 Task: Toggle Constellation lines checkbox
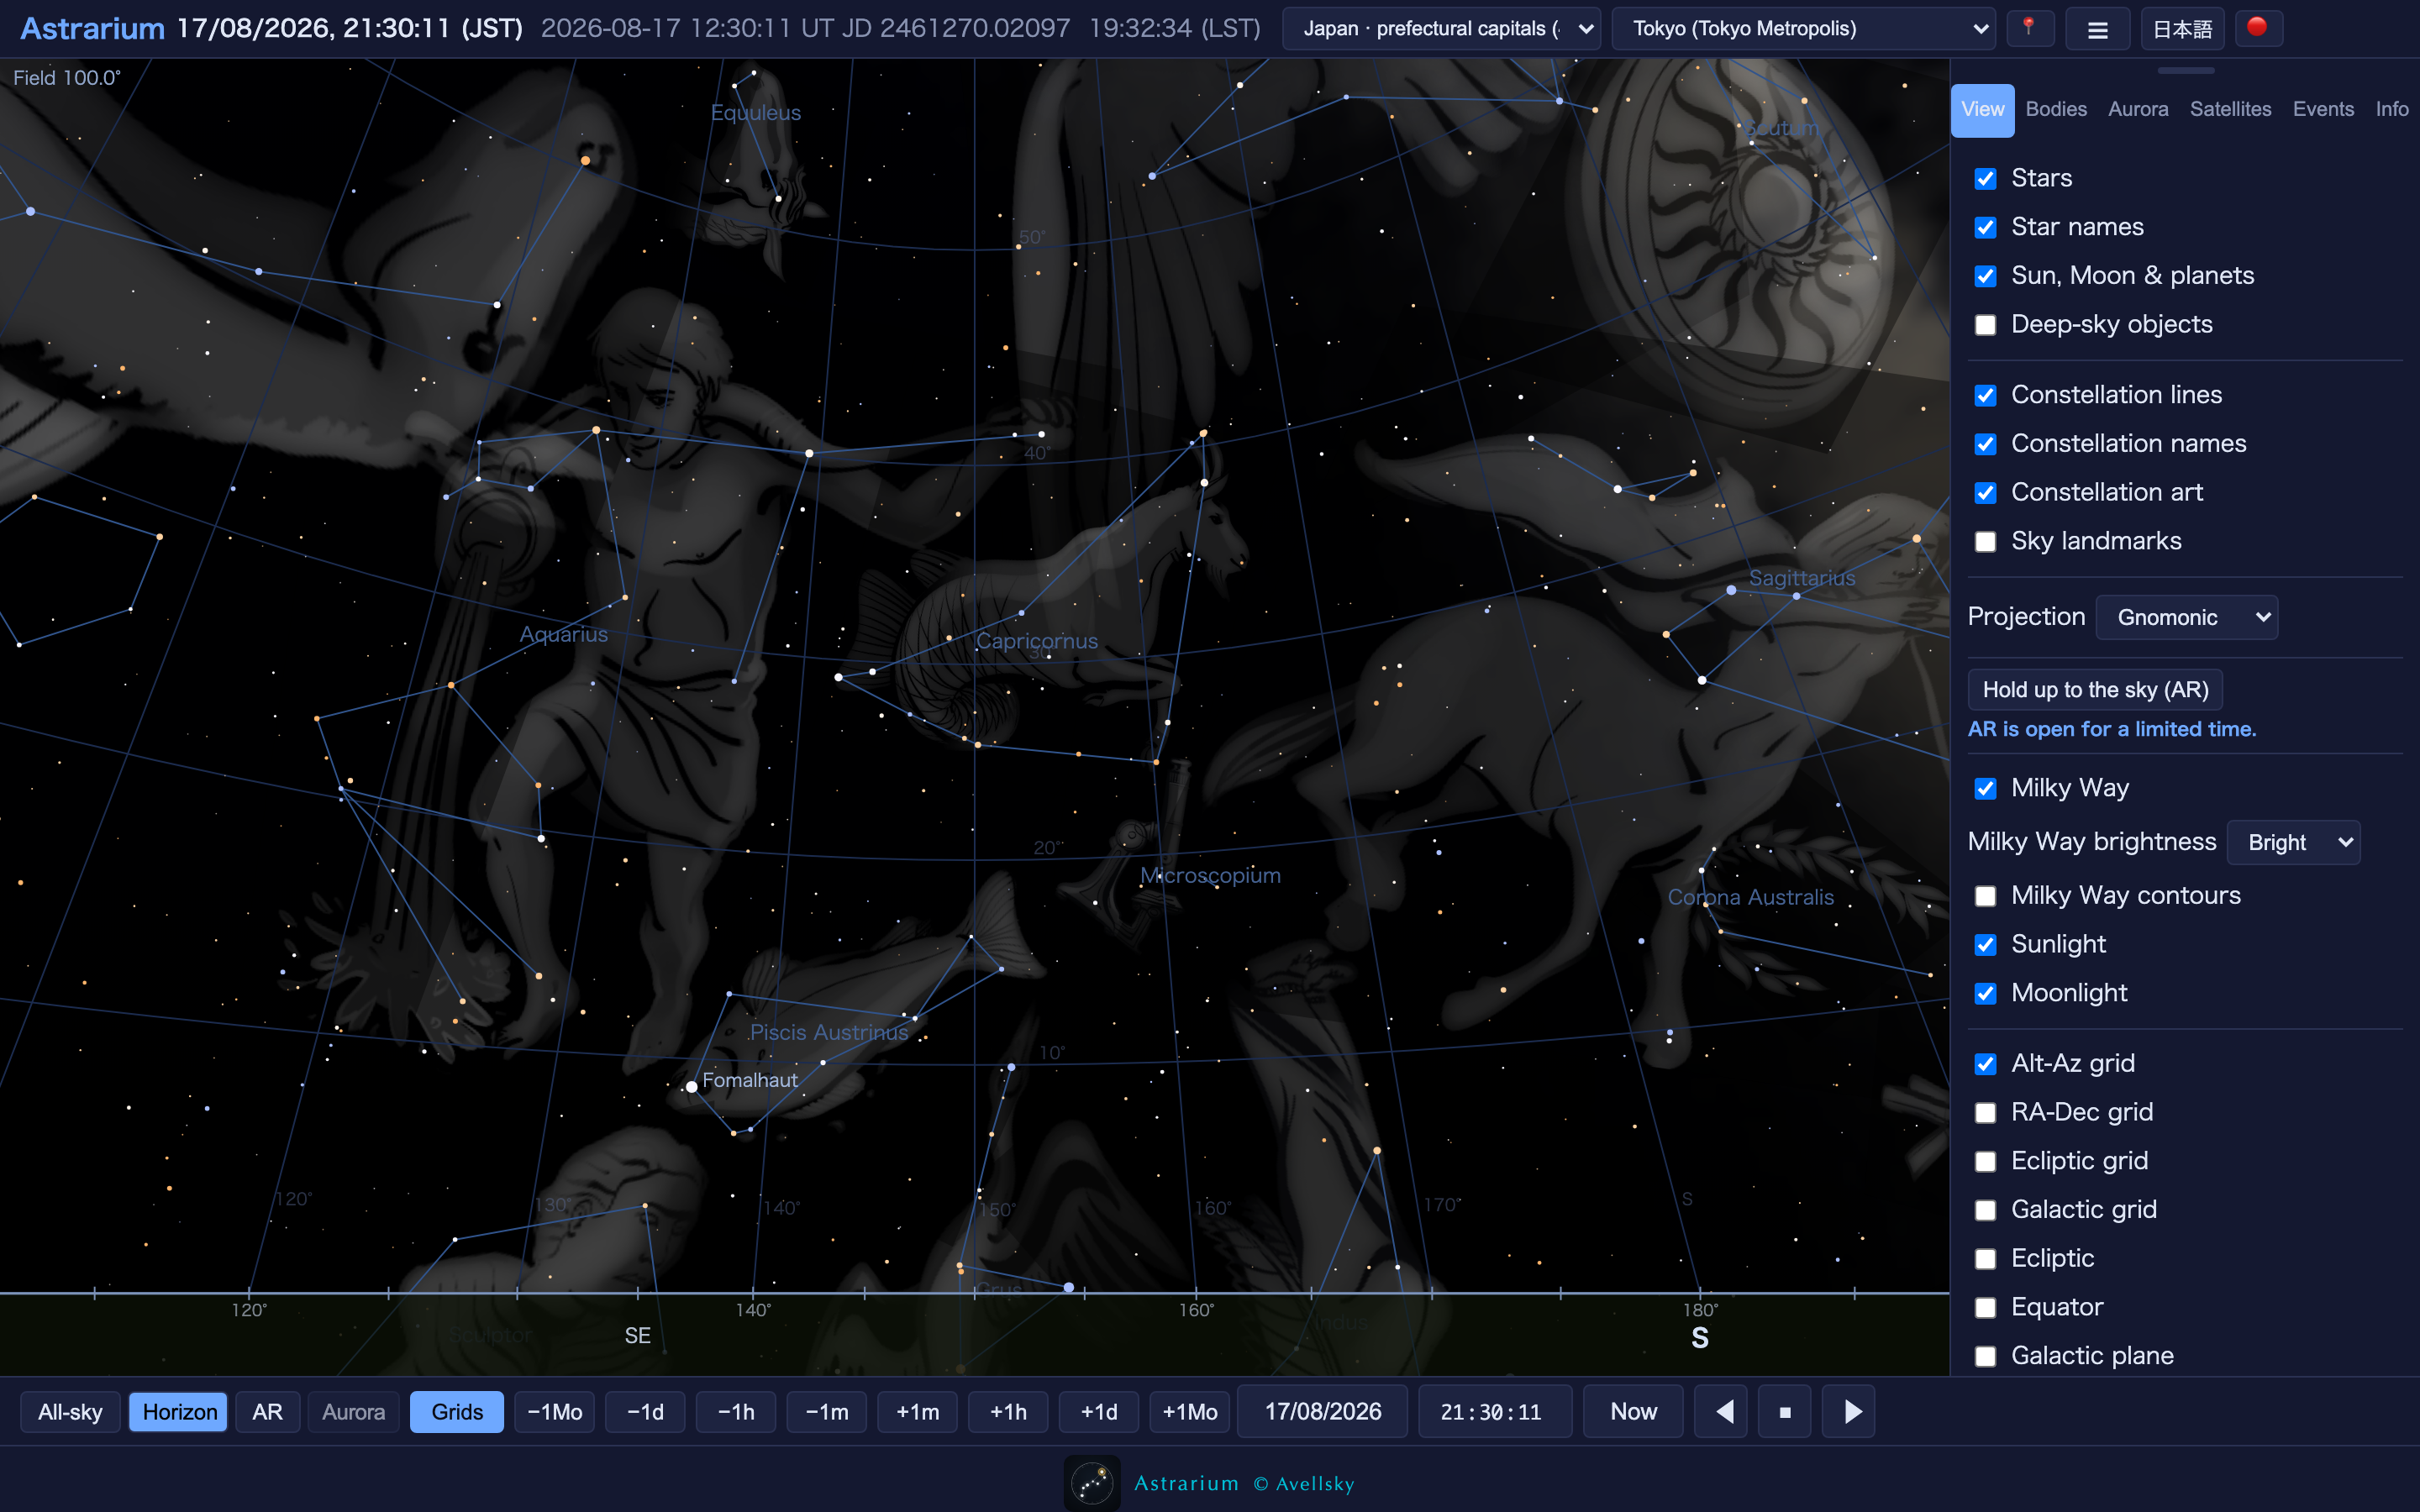[x=1985, y=395]
